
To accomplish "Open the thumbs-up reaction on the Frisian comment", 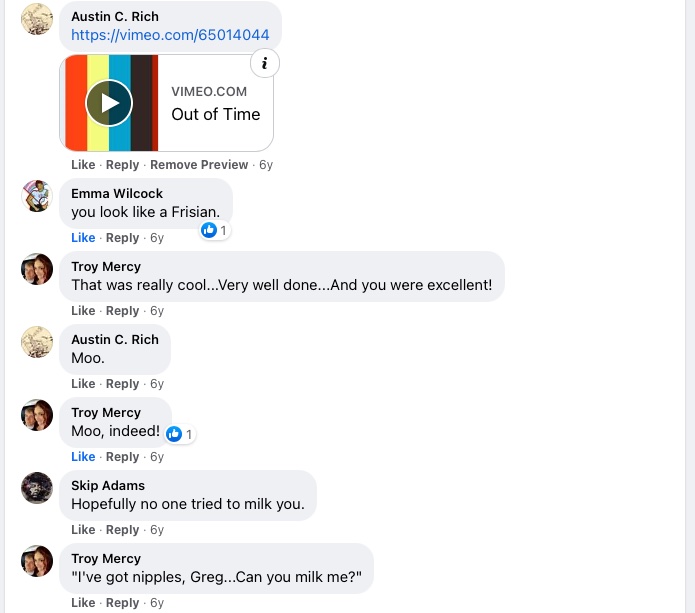I will pyautogui.click(x=215, y=230).
